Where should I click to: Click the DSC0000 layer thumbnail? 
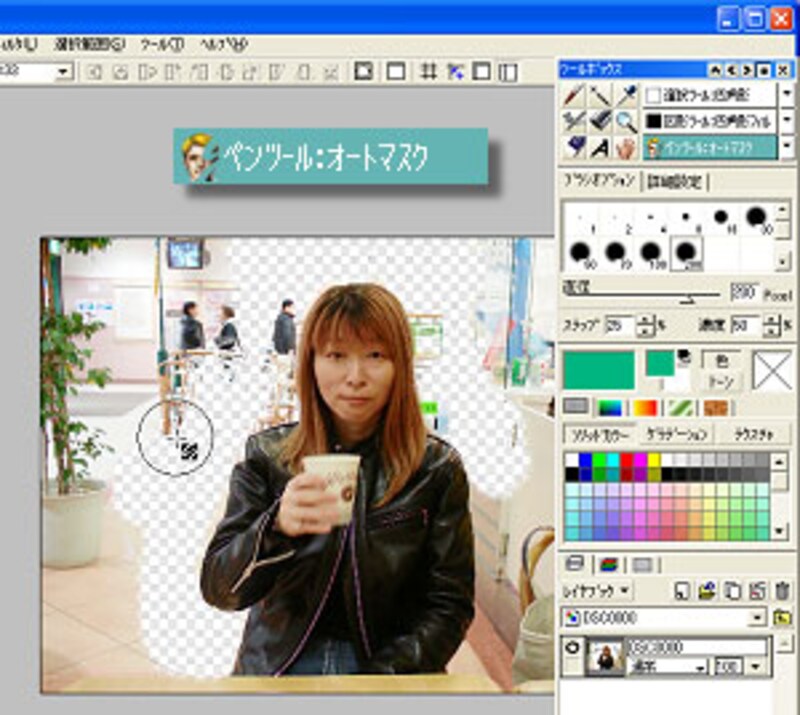(x=603, y=657)
